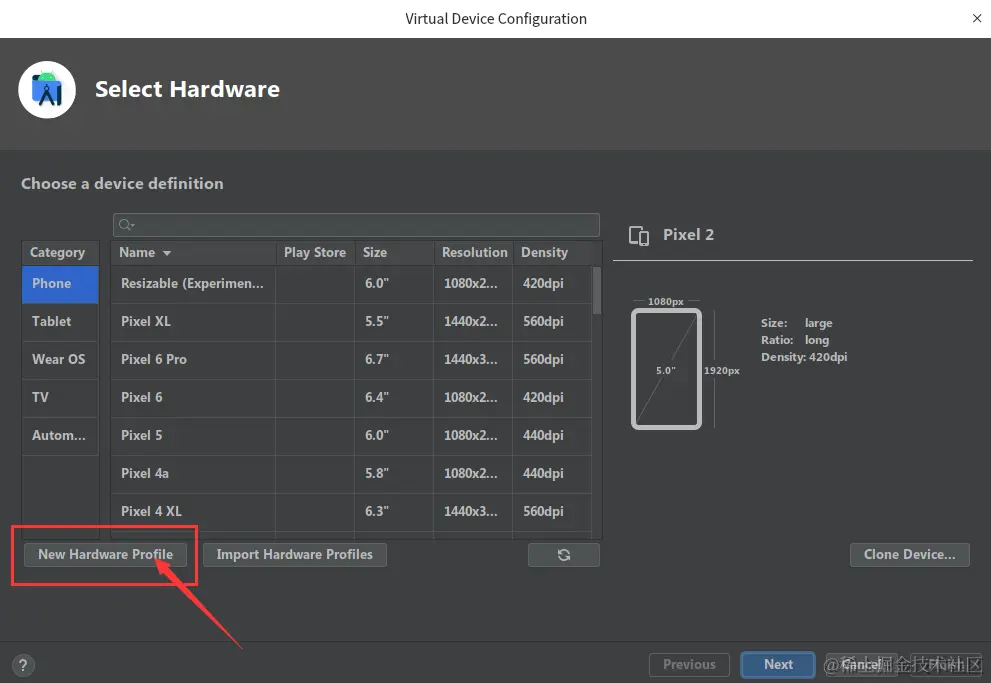Click the Android Studio logo icon

click(x=47, y=90)
